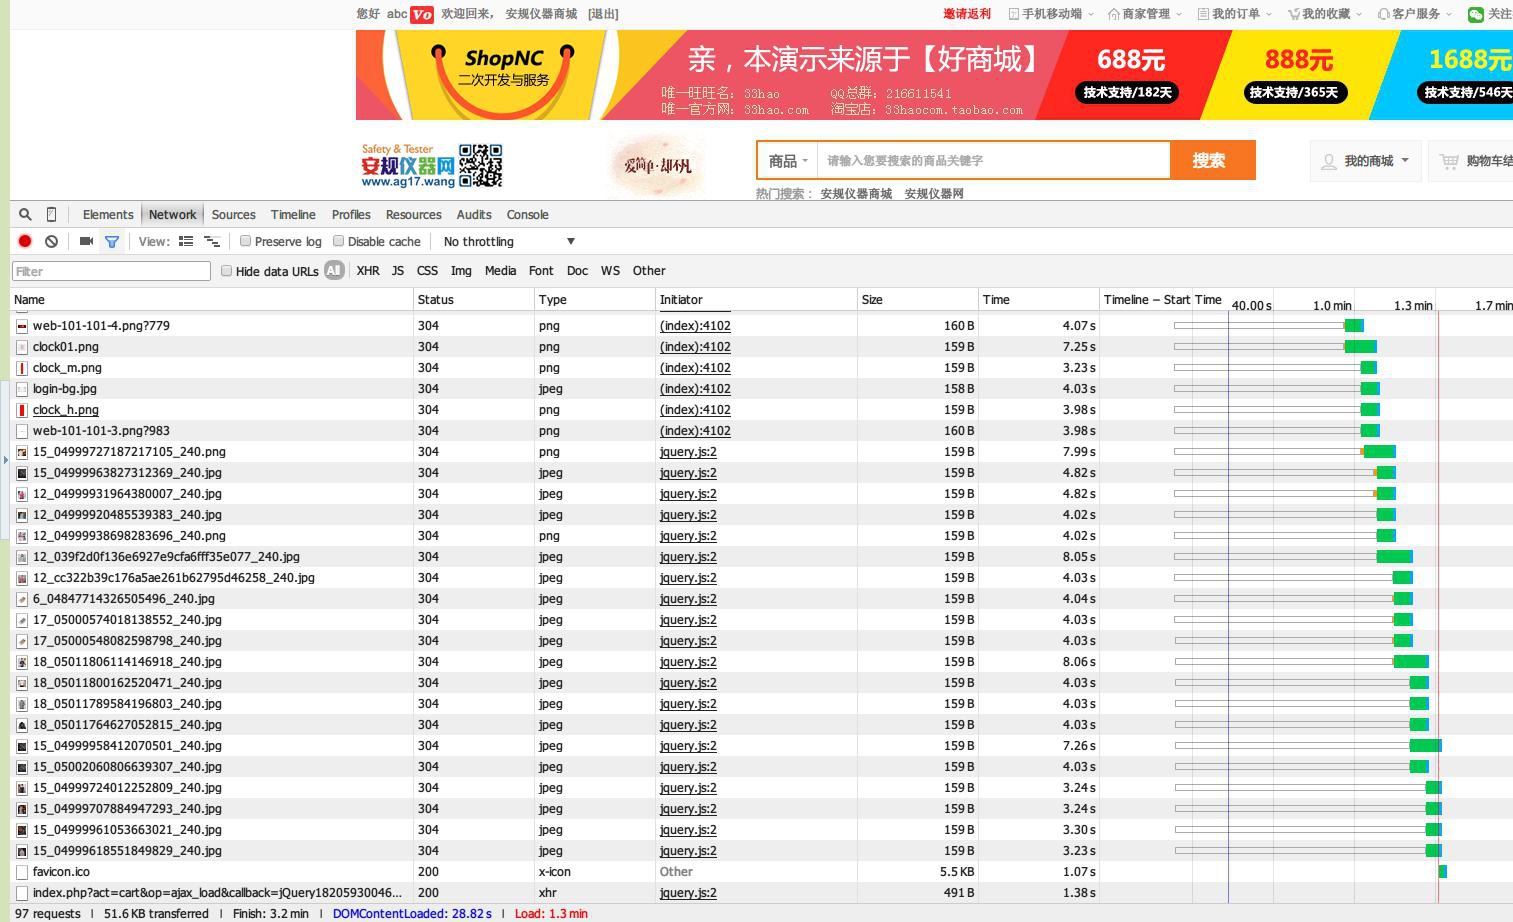Filter requests by Media
The image size is (1513, 922).
point(500,271)
